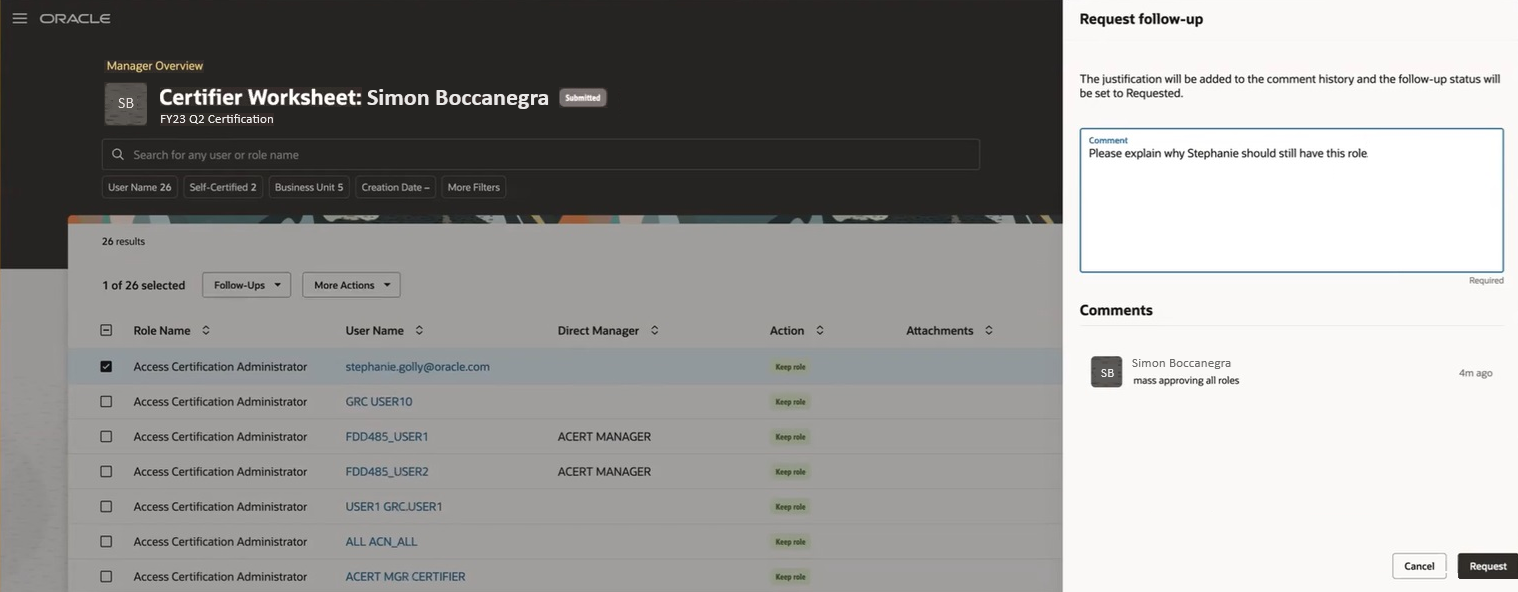This screenshot has height=592, width=1518.
Task: Sort the Direct Manager column
Action: (x=654, y=329)
